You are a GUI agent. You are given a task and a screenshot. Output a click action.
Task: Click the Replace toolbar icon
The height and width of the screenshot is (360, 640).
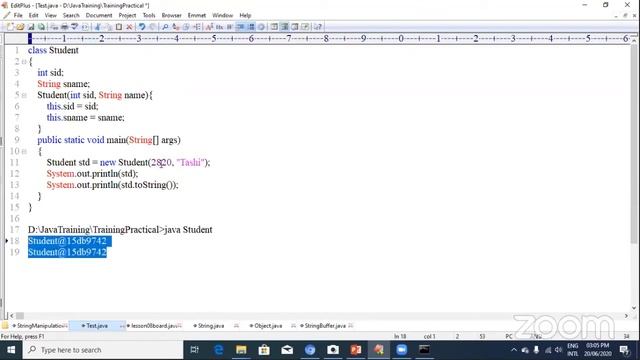[x=176, y=27]
